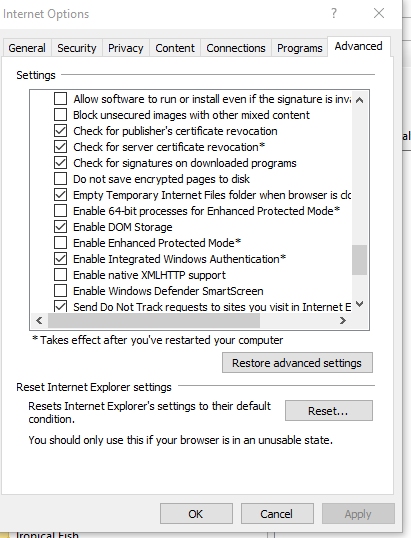Enable 64-bit processes for Enhanced Protected Mode

pos(61,211)
